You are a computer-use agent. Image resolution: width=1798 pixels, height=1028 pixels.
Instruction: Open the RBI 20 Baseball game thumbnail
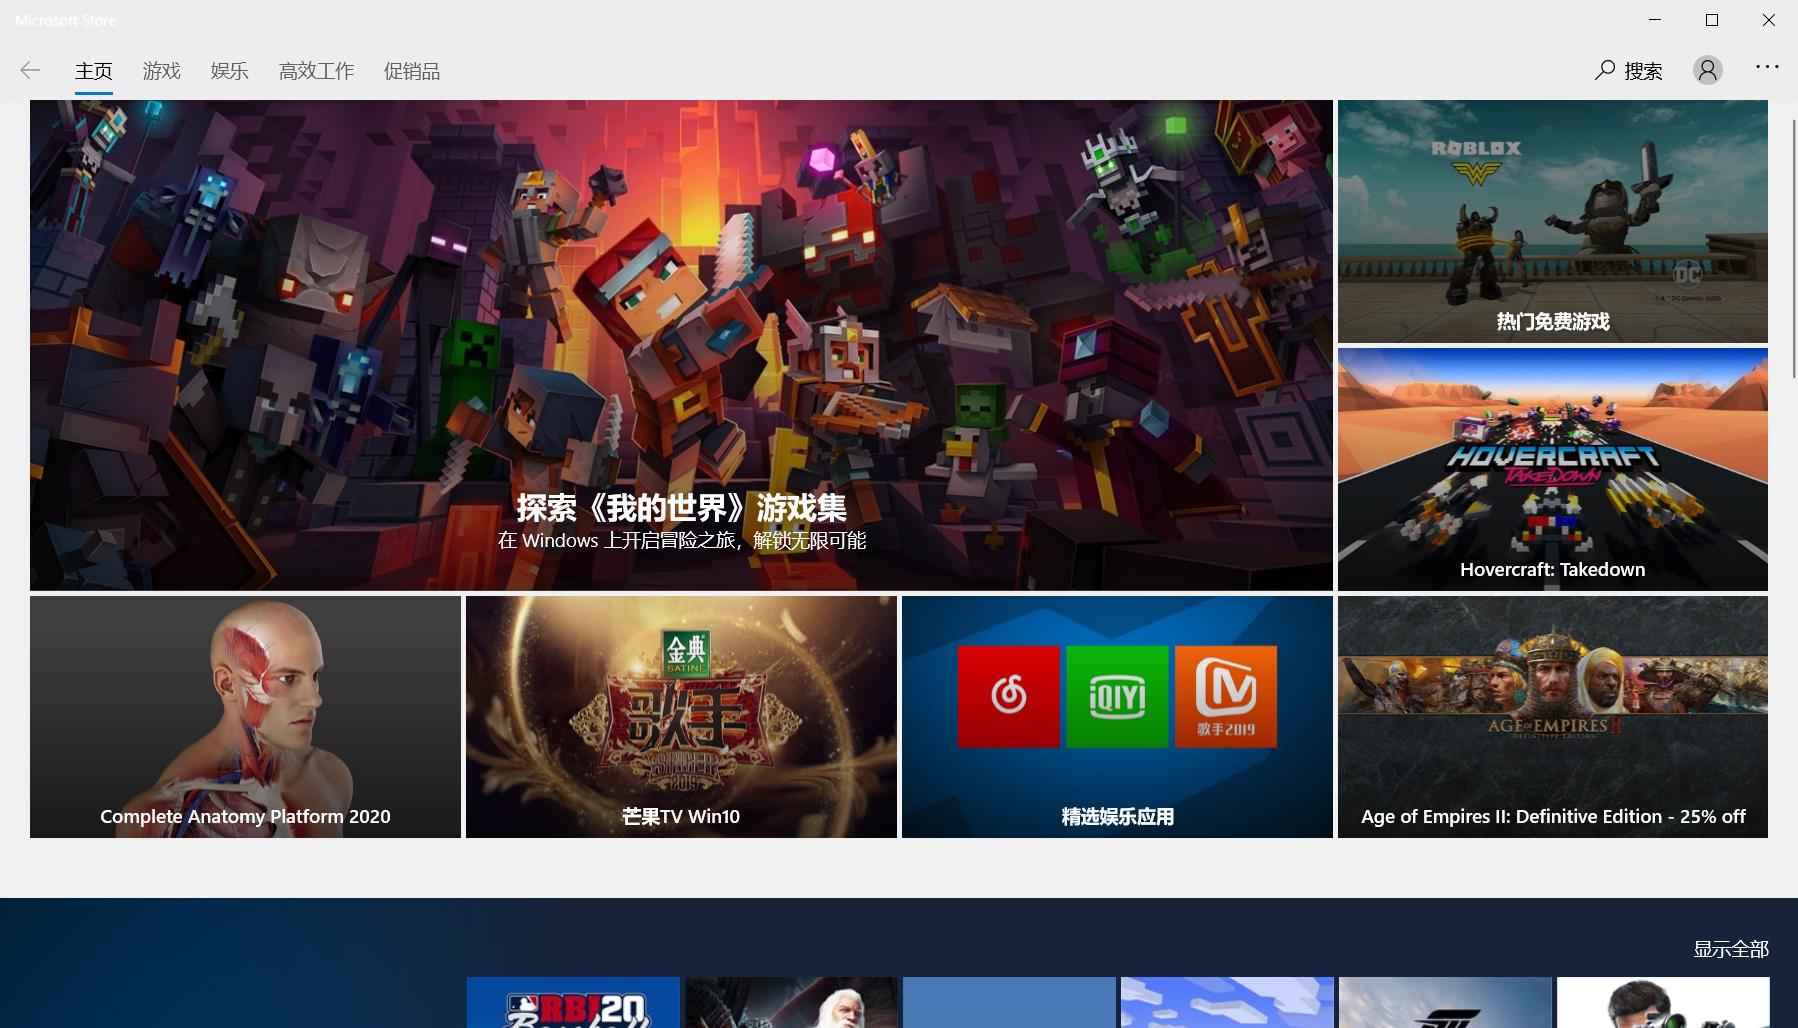pos(573,1003)
